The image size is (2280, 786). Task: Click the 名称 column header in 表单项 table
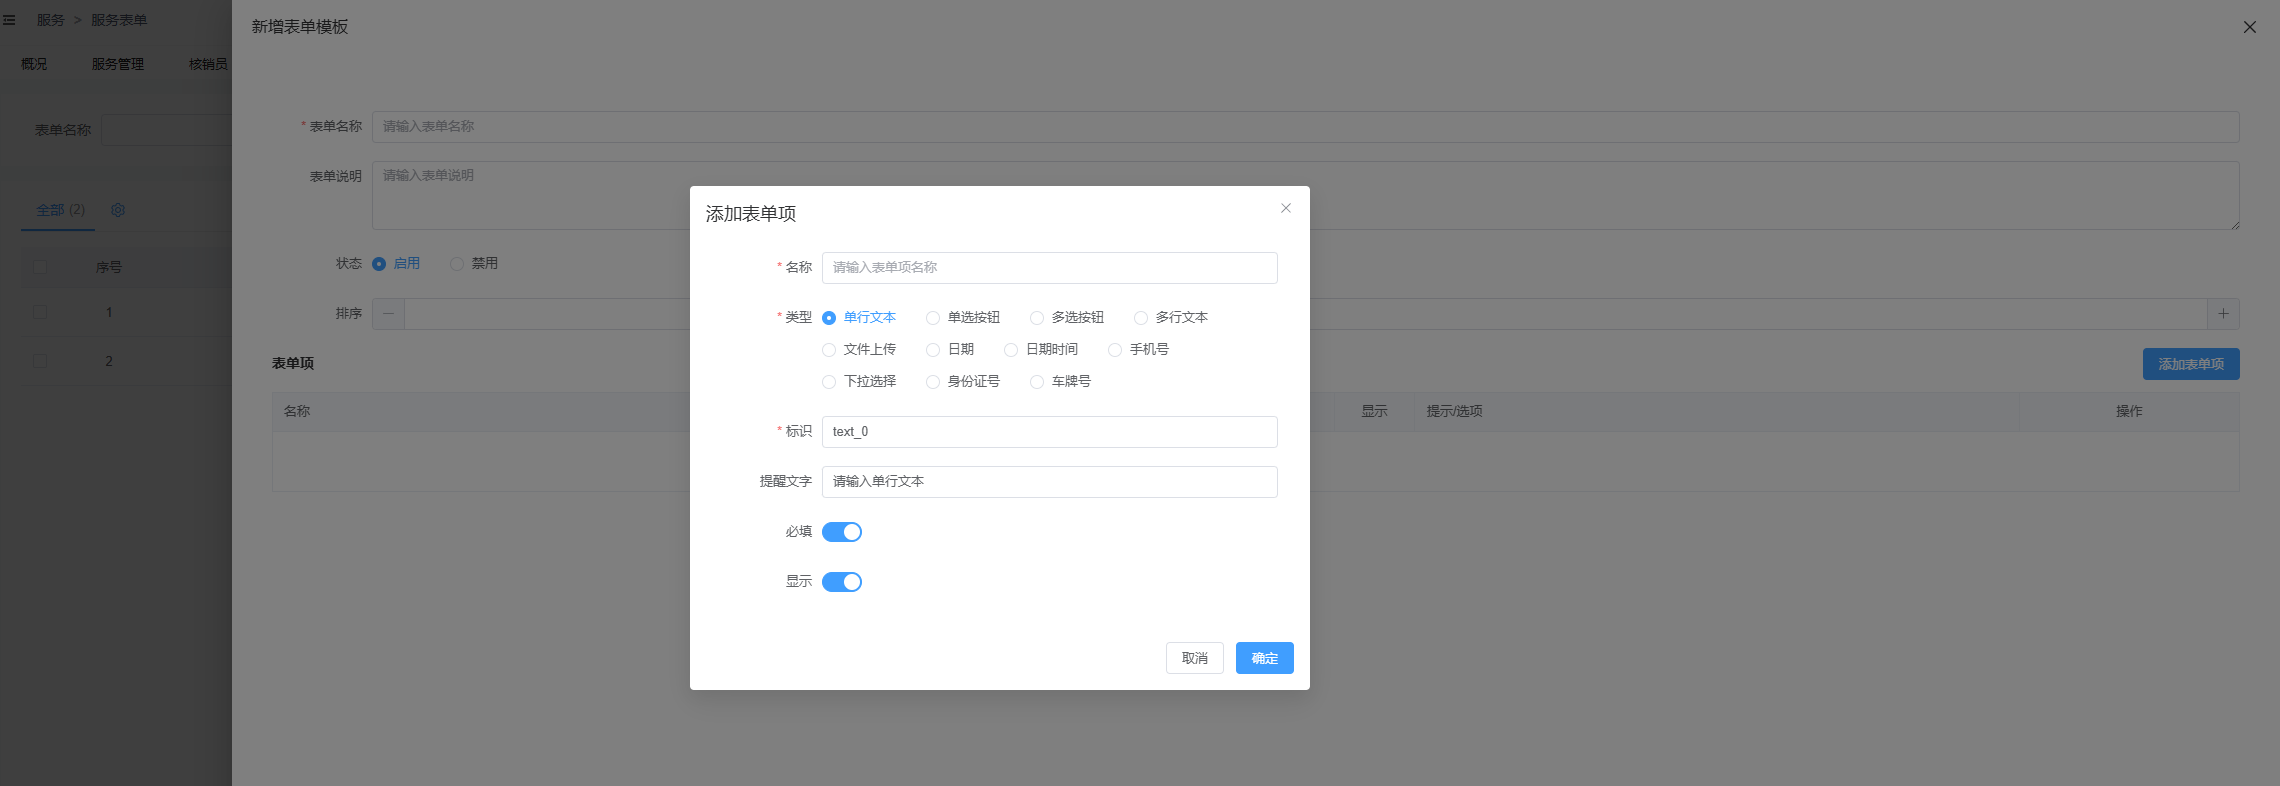(297, 412)
